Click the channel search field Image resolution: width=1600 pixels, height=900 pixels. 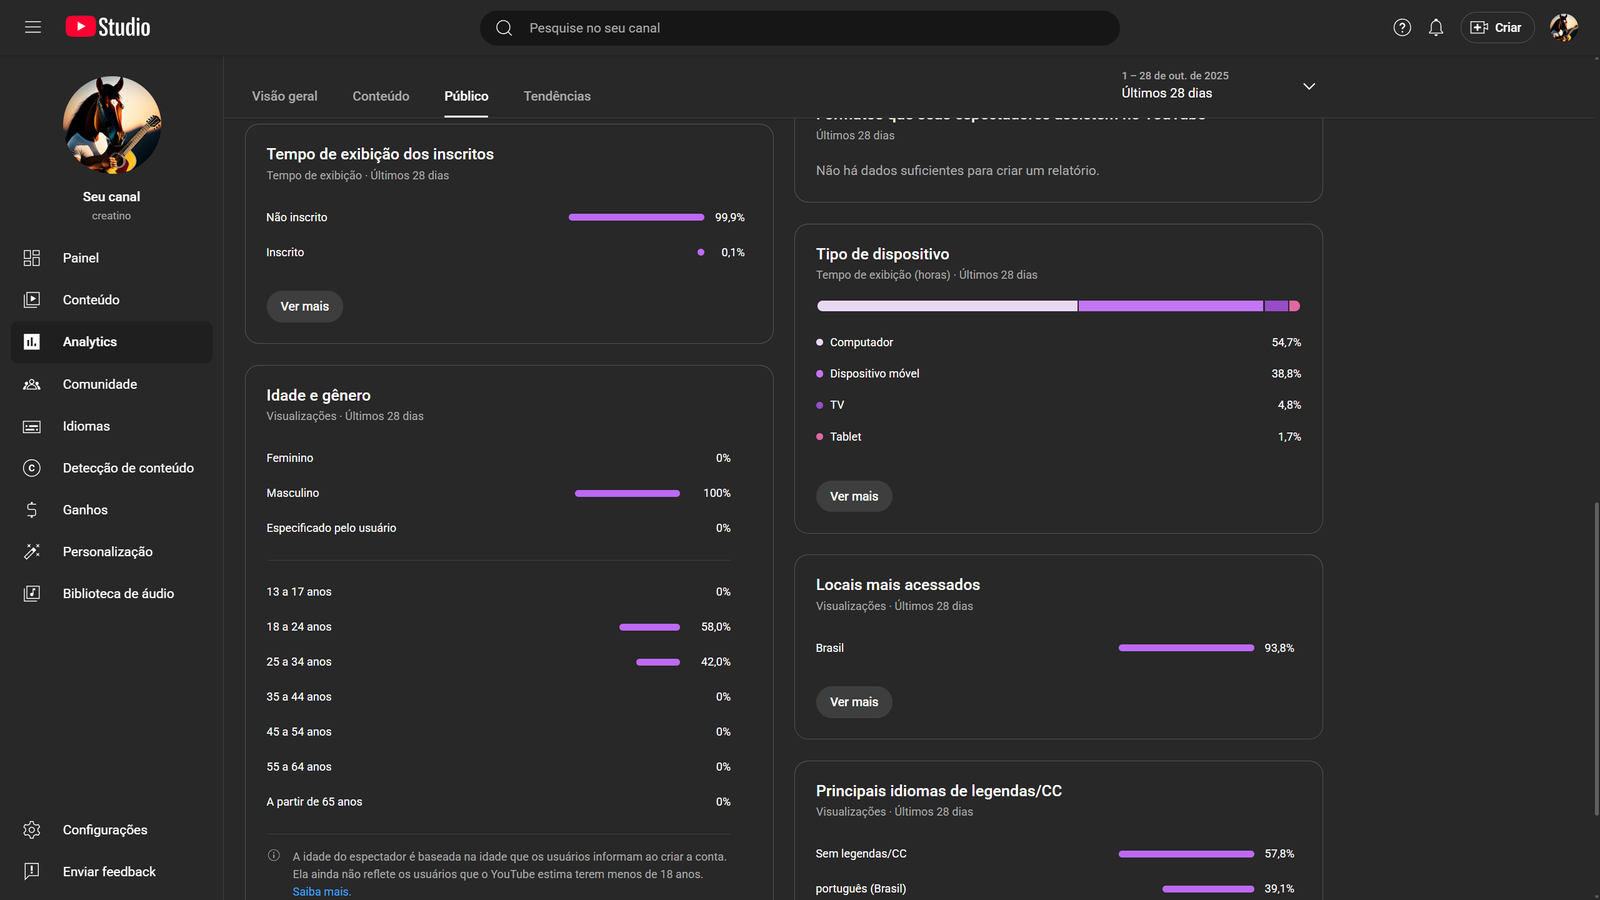pos(800,28)
